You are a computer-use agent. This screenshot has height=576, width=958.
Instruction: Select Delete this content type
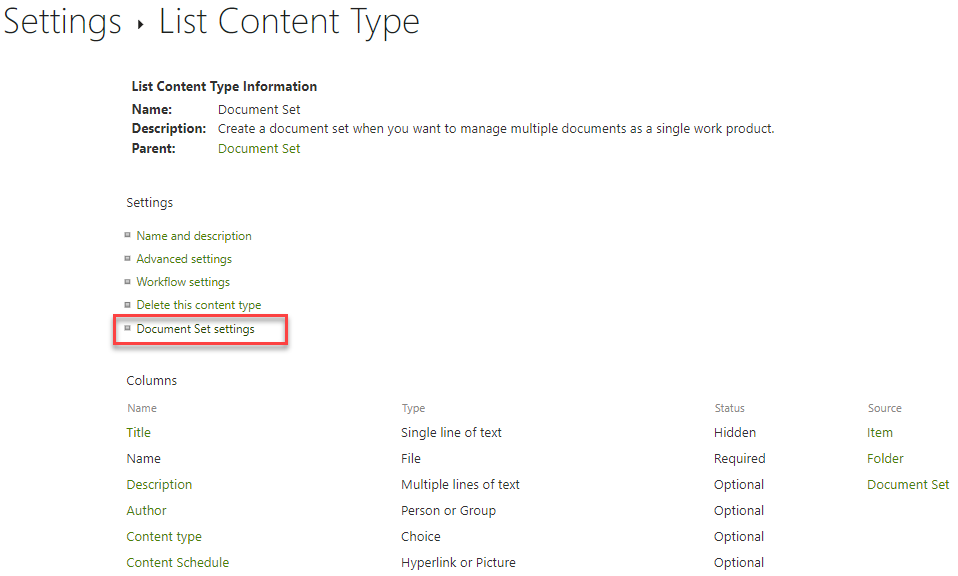pyautogui.click(x=198, y=305)
